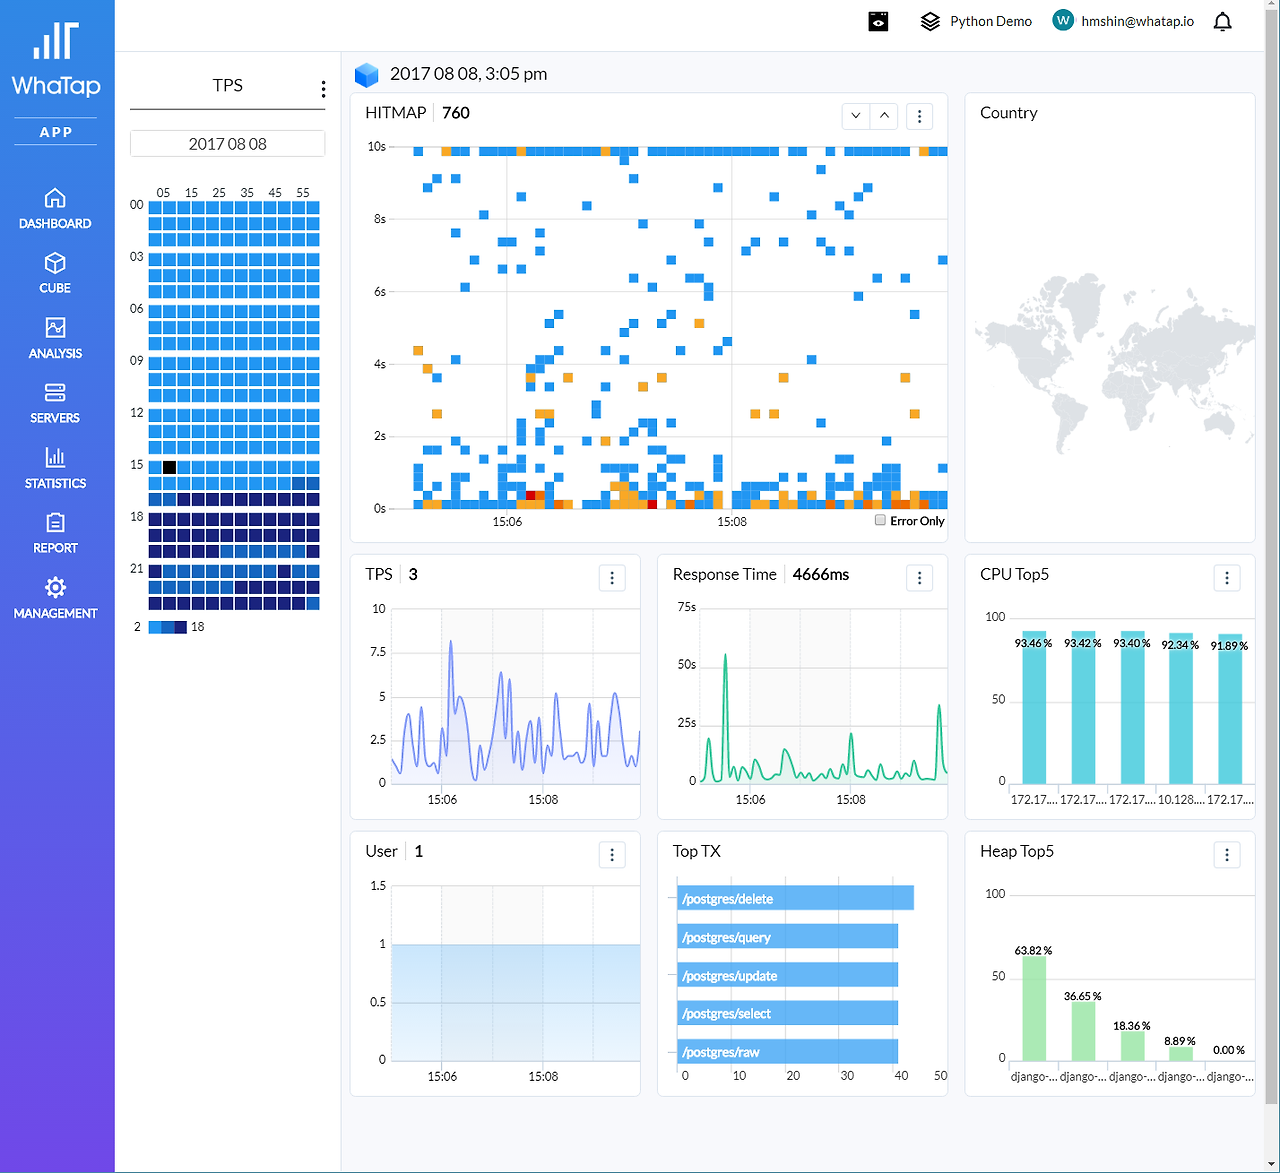Open the Python Demo project selector
This screenshot has height=1173, width=1280.
(976, 21)
